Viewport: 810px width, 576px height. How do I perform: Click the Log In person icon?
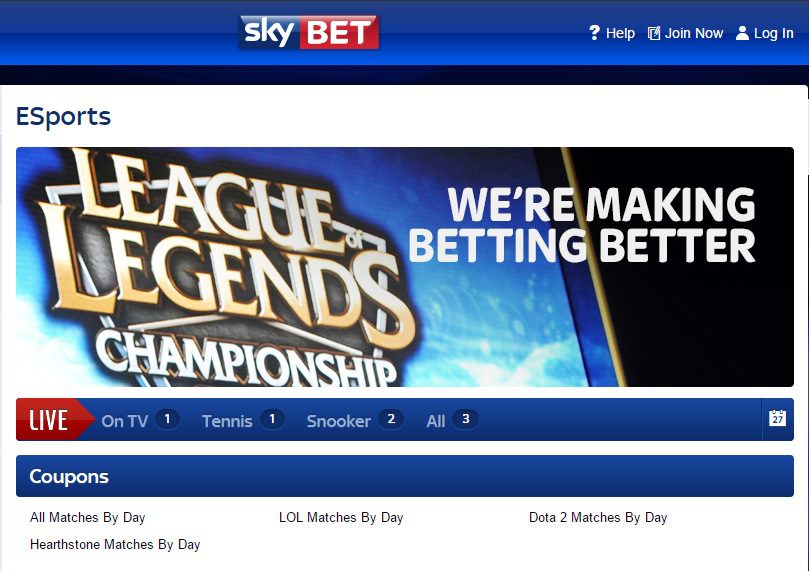pos(742,33)
